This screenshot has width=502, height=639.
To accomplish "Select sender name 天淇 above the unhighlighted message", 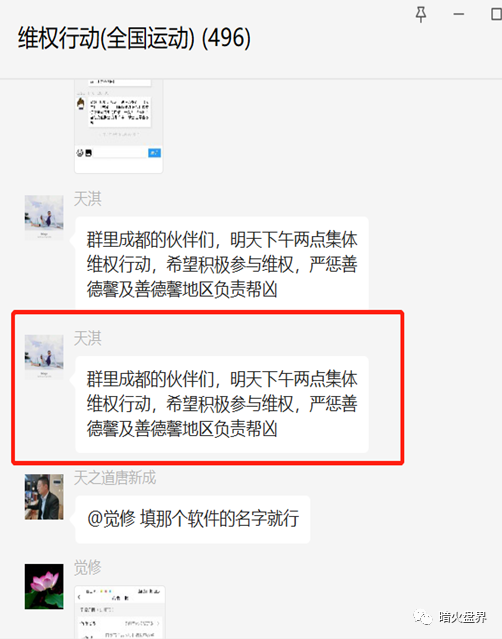I will coord(88,199).
